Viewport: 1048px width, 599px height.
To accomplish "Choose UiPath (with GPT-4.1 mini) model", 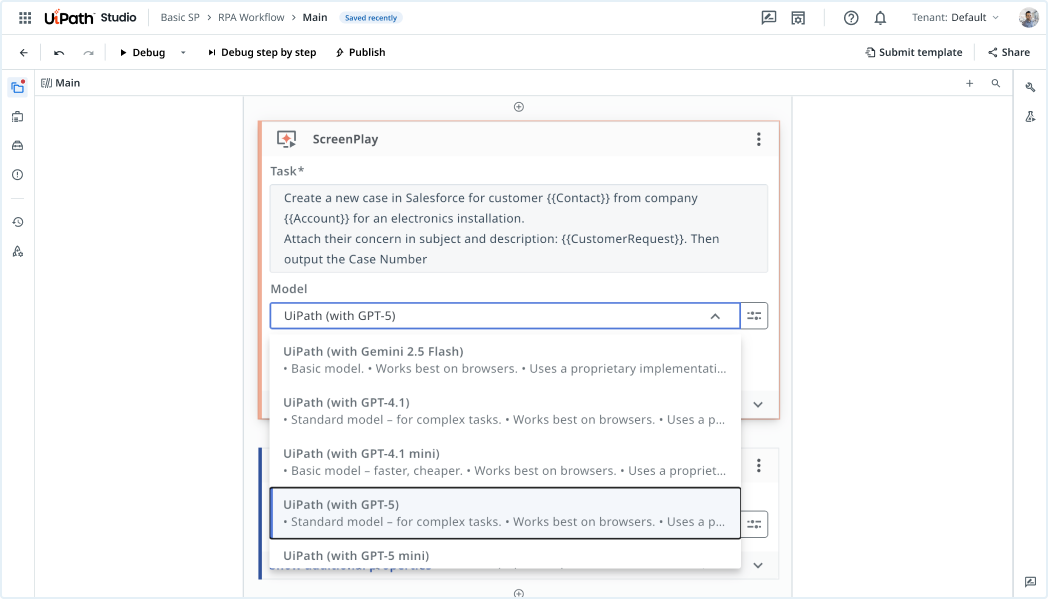I will [x=505, y=462].
